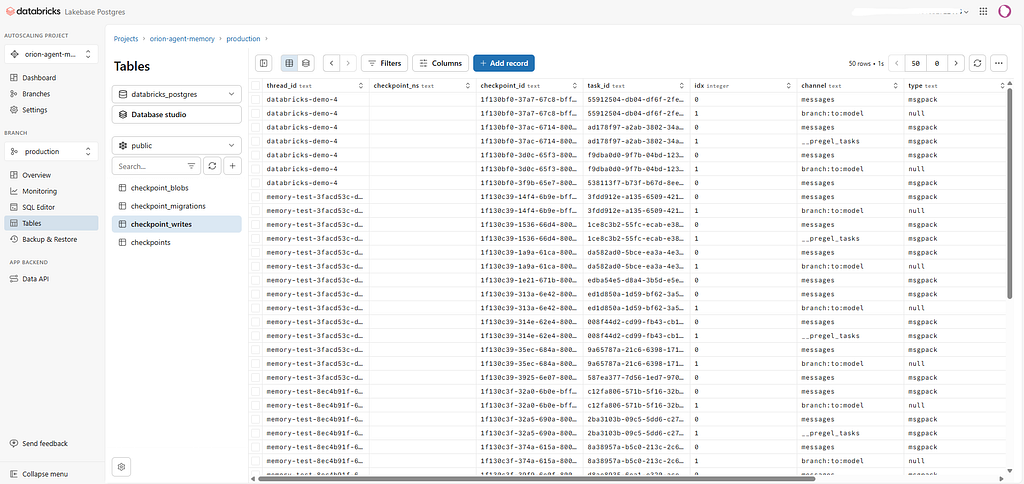Viewport: 1024px width, 484px height.
Task: Open the user profile avatar
Action: point(1004,11)
